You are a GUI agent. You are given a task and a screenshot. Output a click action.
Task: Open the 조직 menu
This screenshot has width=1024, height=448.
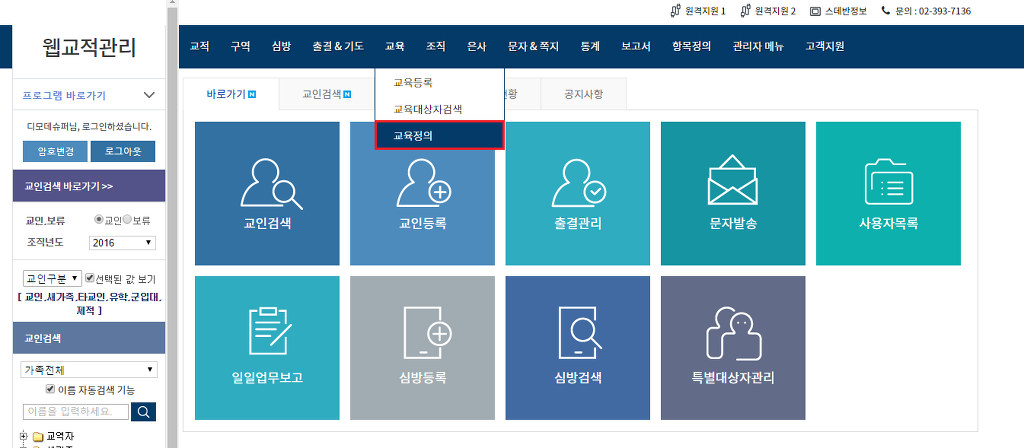[436, 46]
